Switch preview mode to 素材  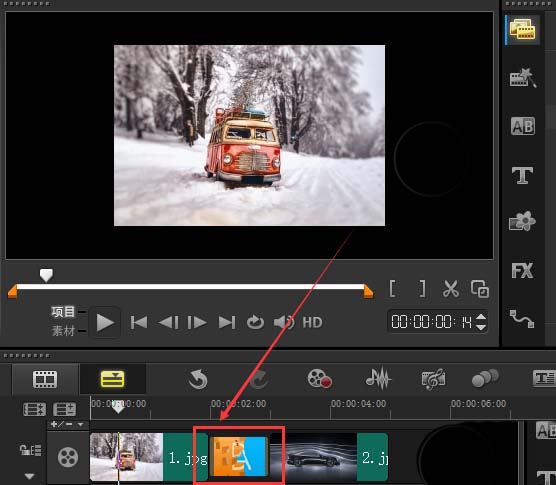coord(63,331)
